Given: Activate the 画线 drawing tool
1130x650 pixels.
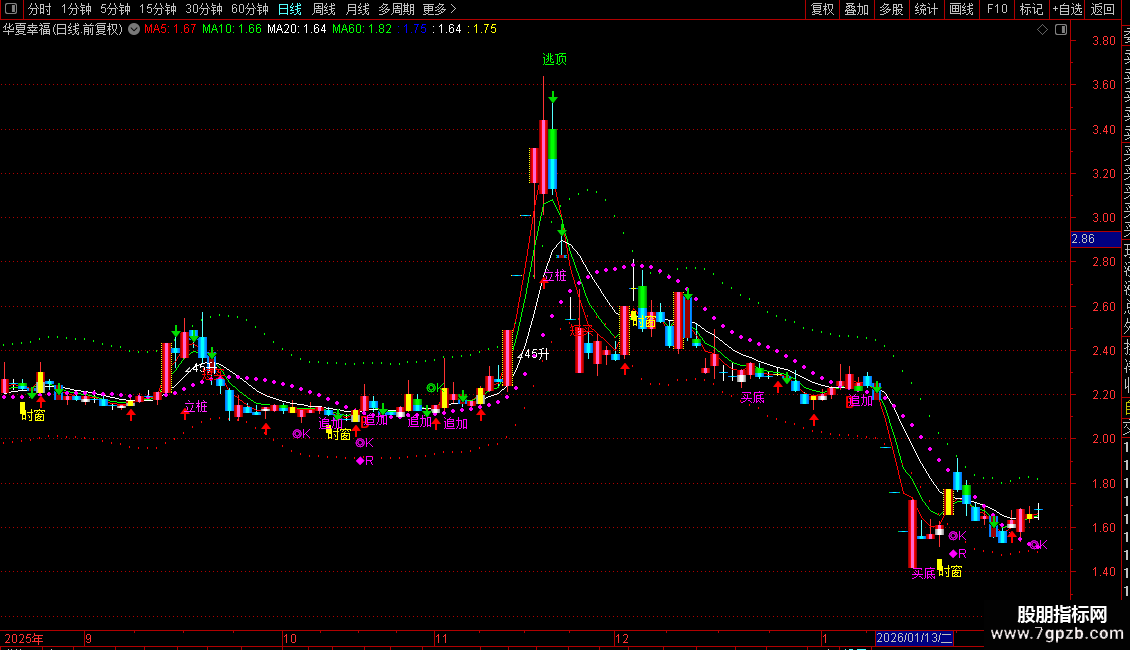Looking at the screenshot, I should pyautogui.click(x=961, y=9).
